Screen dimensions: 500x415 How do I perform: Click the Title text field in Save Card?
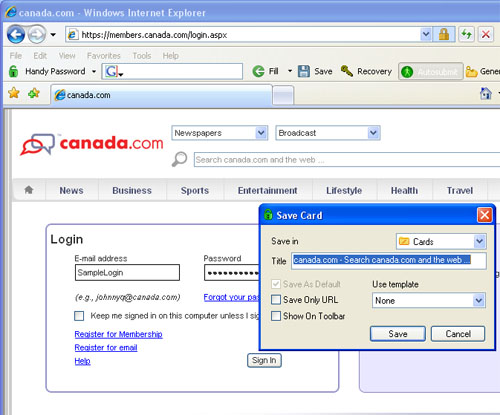[389, 260]
